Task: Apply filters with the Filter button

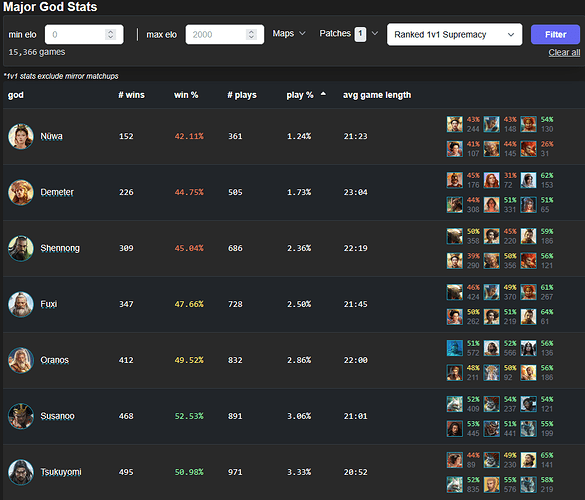Action: click(x=555, y=34)
